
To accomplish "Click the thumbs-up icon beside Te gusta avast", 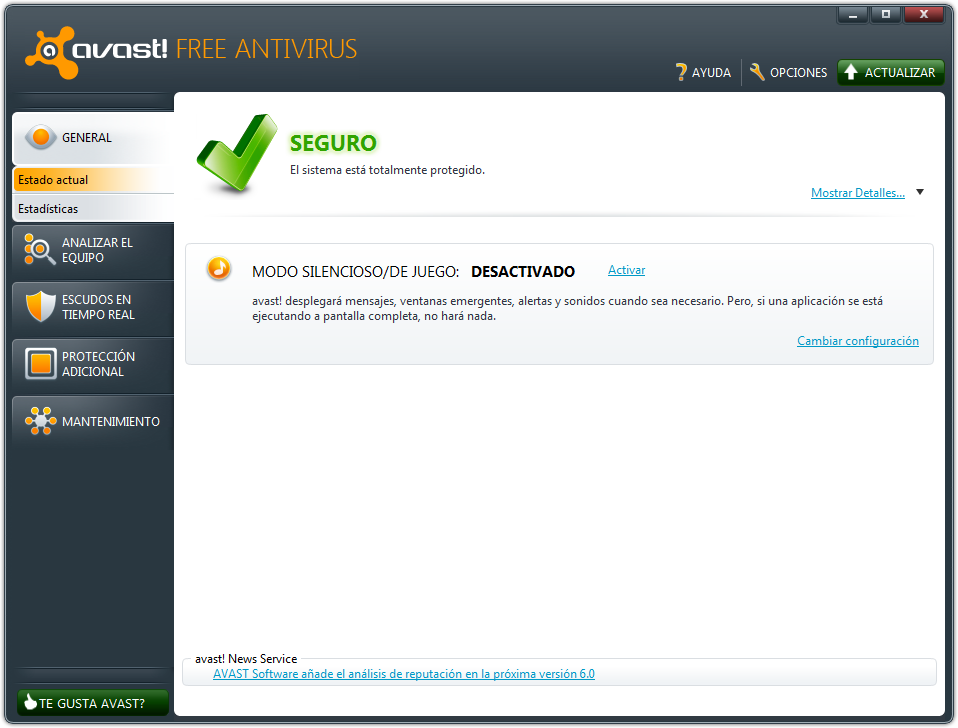I will [x=30, y=702].
